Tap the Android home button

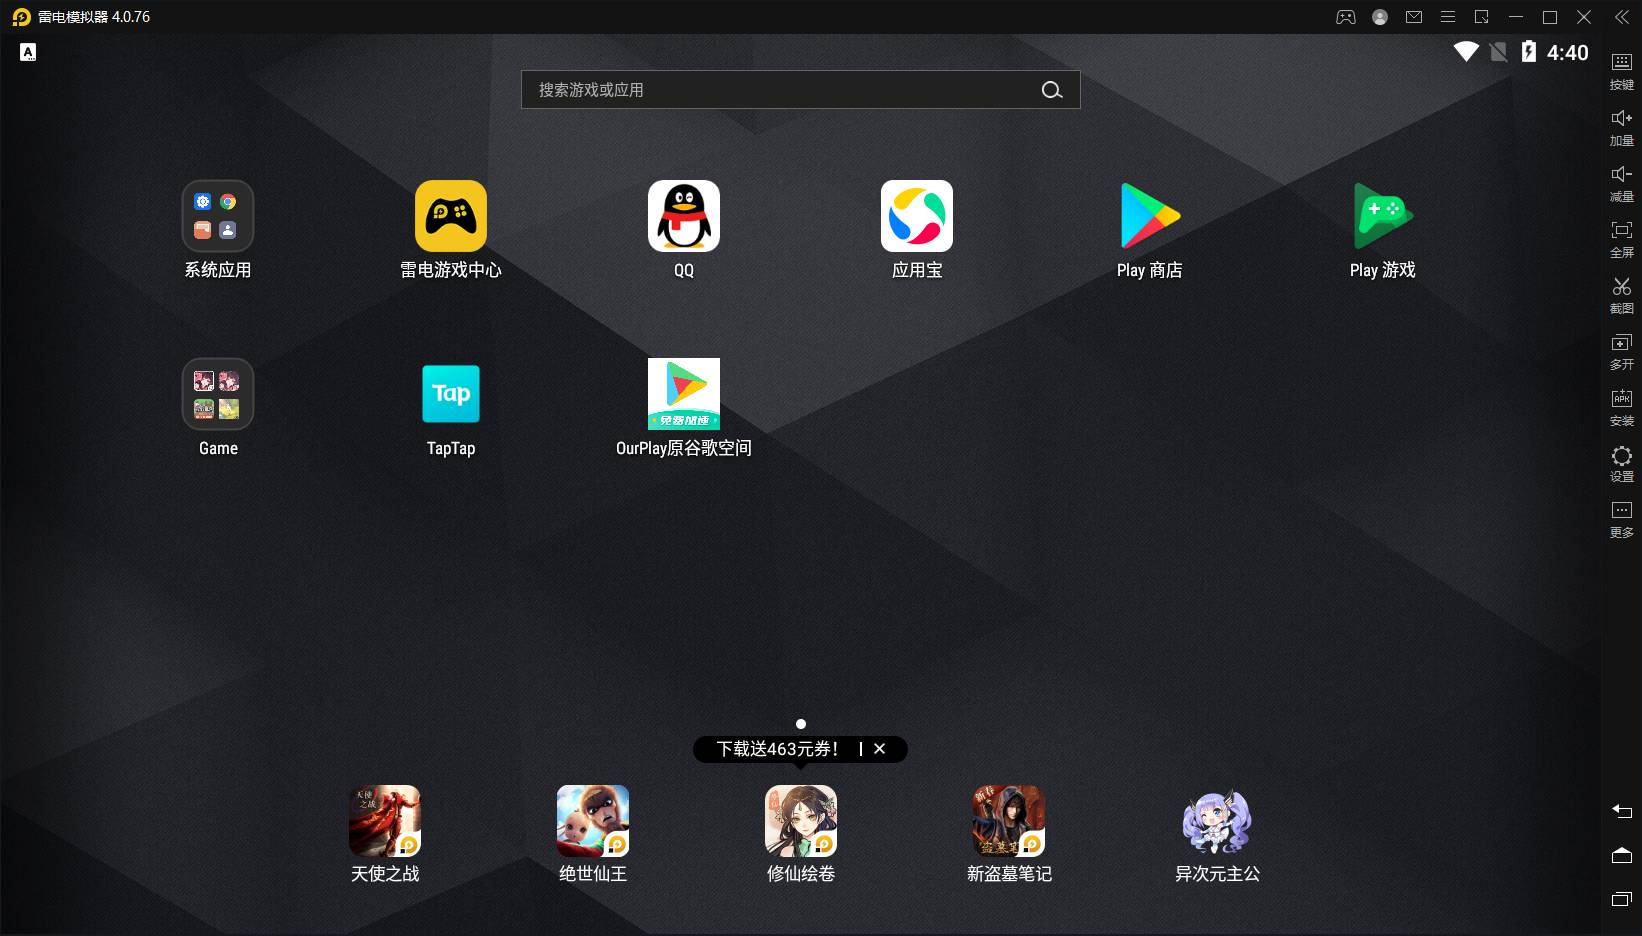coord(1622,855)
